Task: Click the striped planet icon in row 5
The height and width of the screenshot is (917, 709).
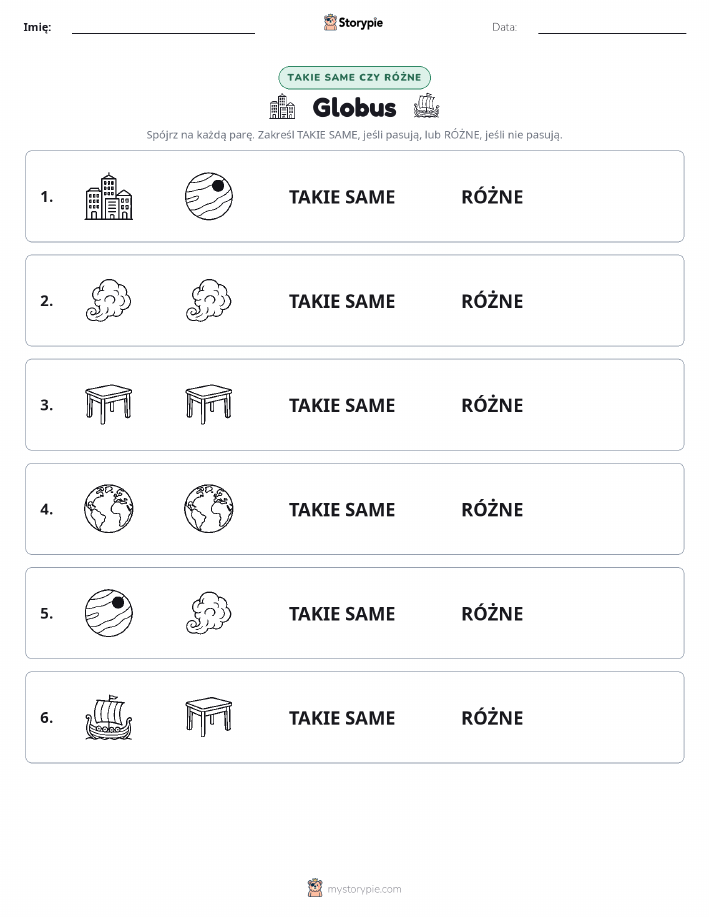Action: 109,613
